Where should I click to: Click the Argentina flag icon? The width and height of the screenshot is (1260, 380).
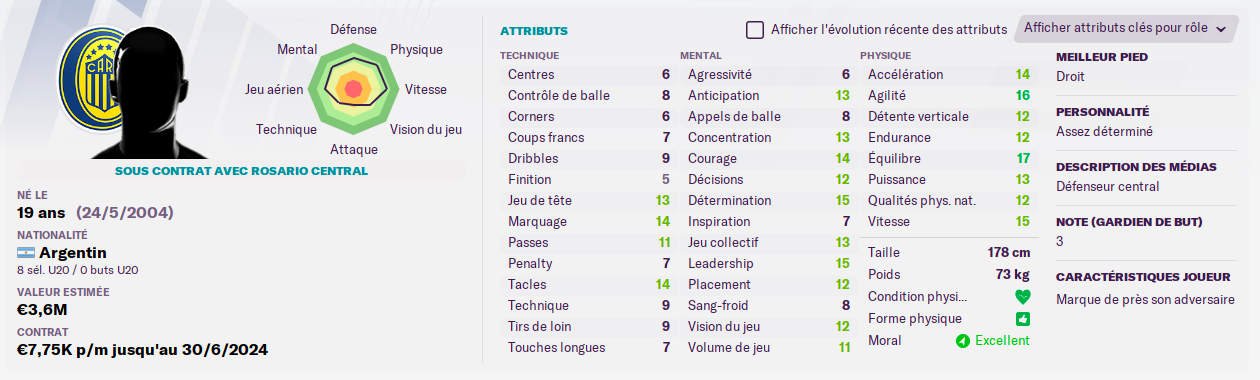pos(26,253)
